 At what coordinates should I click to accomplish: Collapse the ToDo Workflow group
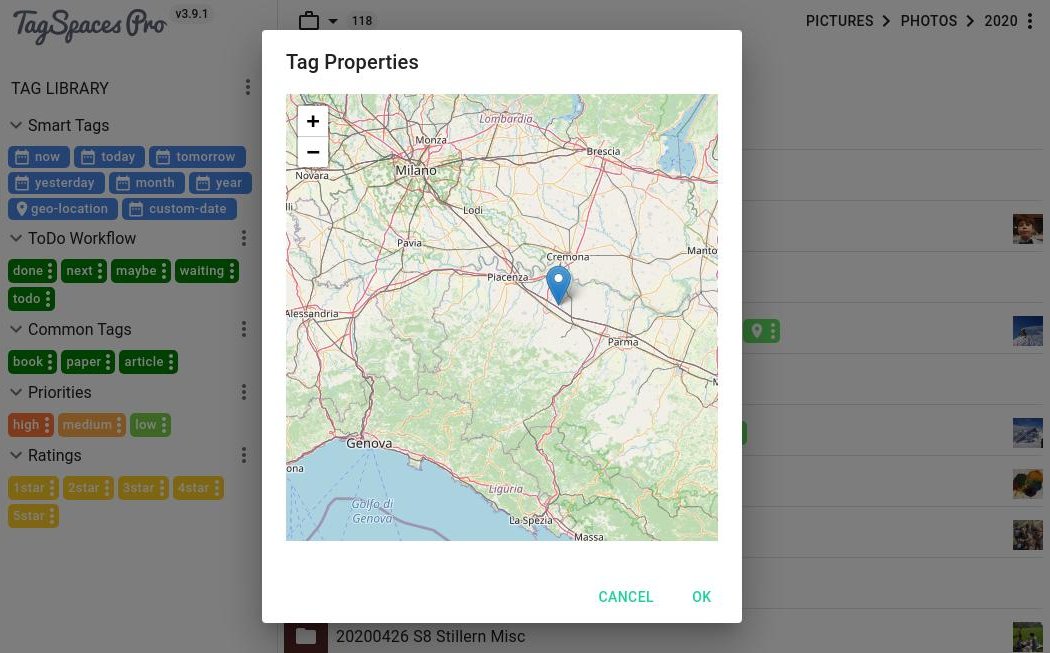tap(17, 238)
